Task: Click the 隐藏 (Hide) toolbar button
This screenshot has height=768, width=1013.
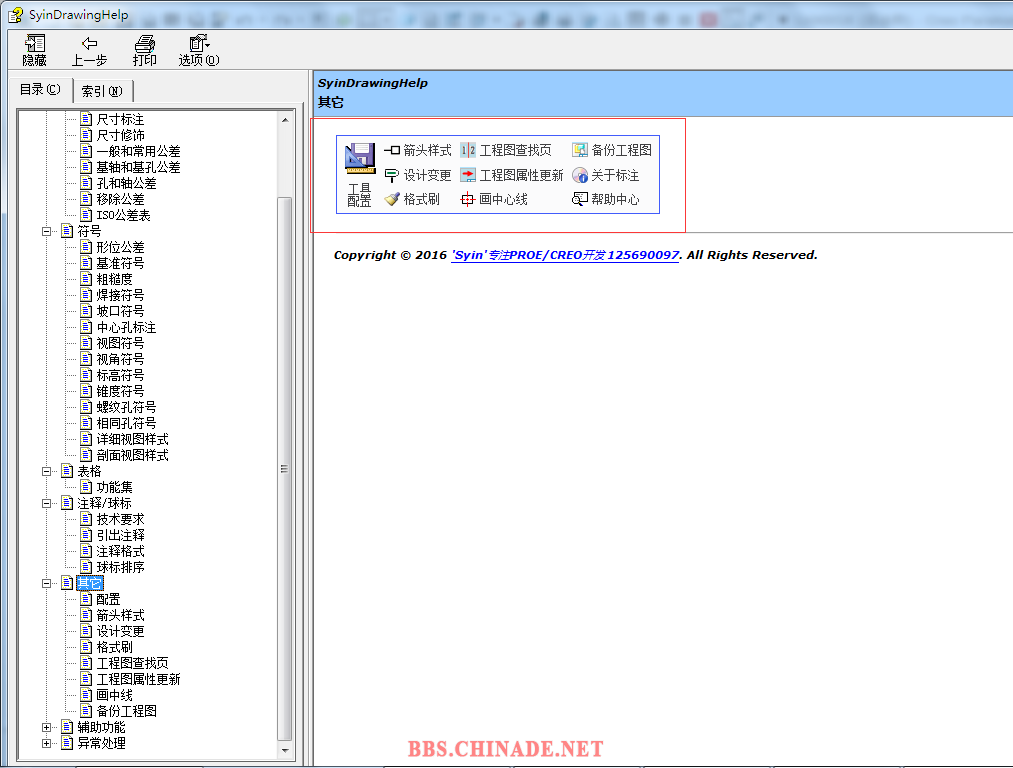Action: 34,50
